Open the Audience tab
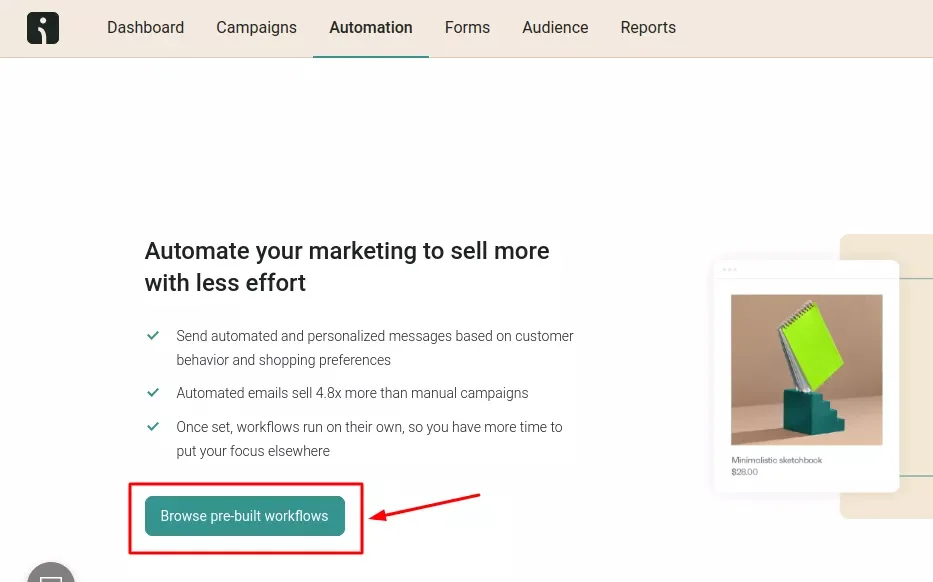This screenshot has height=582, width=933. click(555, 28)
